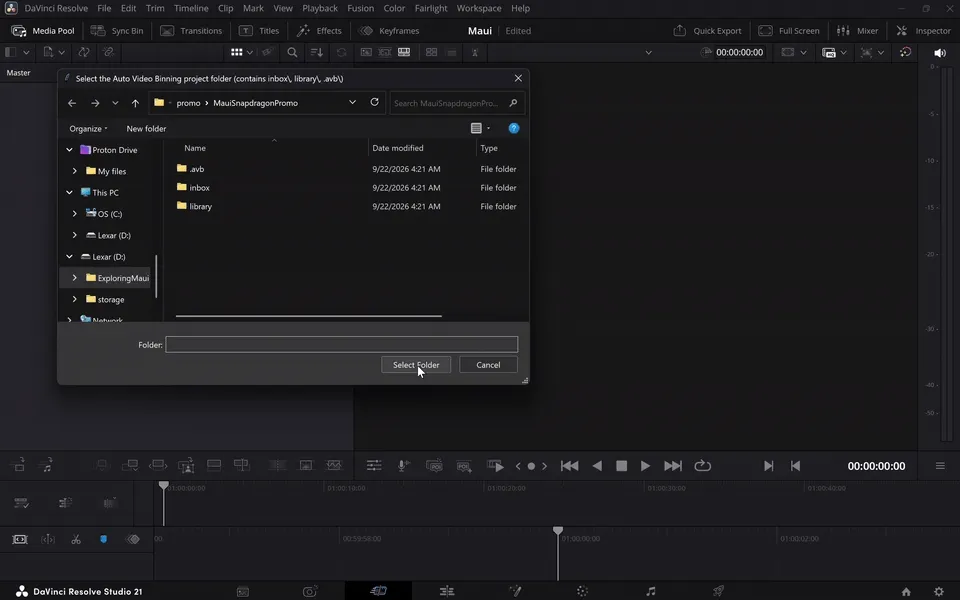Open the Timeline menu

[x=191, y=8]
